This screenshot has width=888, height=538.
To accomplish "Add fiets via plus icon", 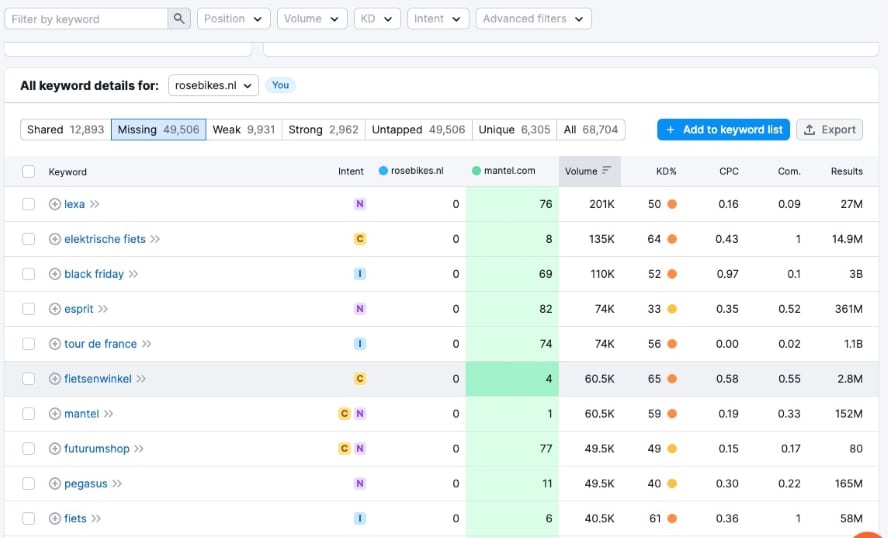I will (x=55, y=518).
